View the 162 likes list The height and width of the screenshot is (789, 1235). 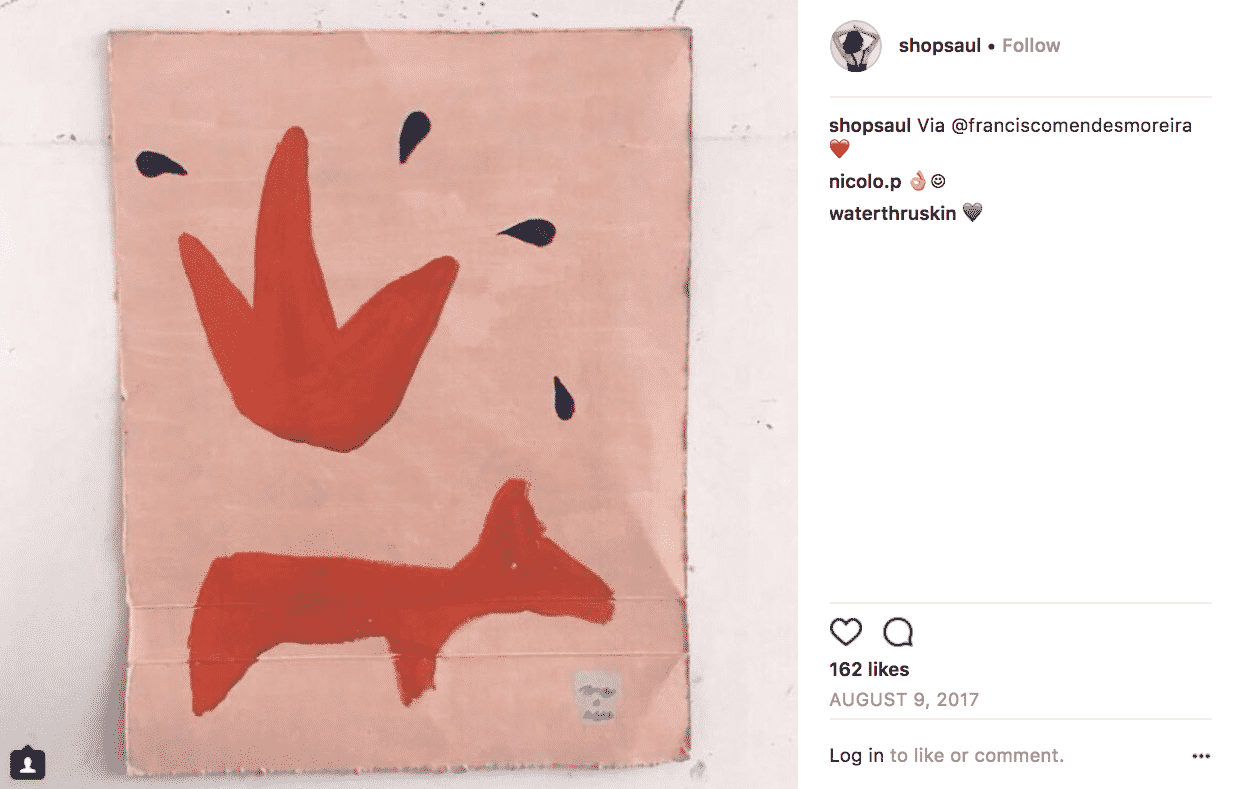(x=869, y=669)
